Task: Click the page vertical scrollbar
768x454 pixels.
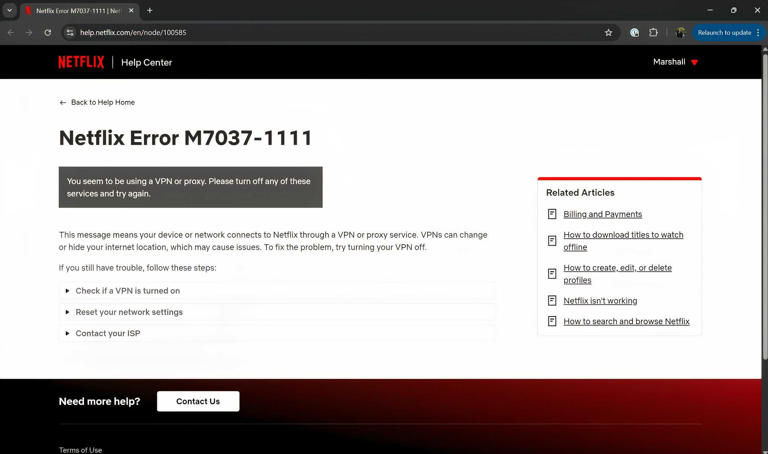Action: click(x=765, y=206)
